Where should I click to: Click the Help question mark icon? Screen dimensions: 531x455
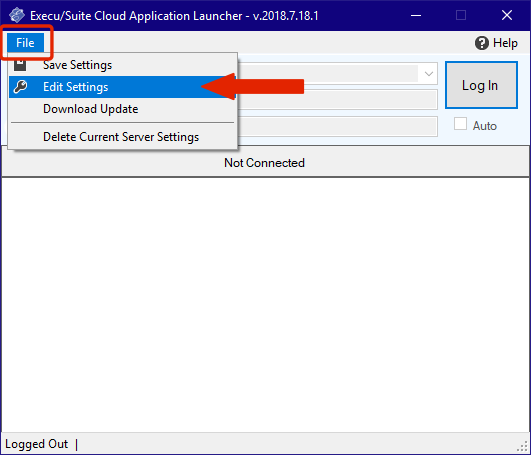(482, 43)
